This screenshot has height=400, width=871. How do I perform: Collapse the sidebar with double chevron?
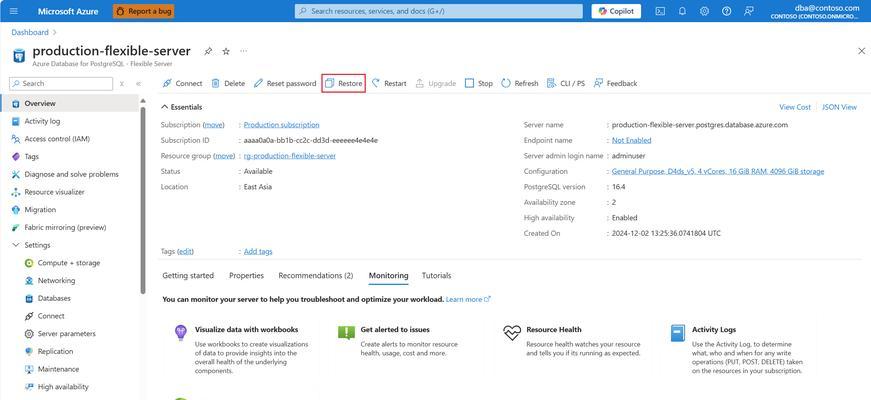pos(138,84)
